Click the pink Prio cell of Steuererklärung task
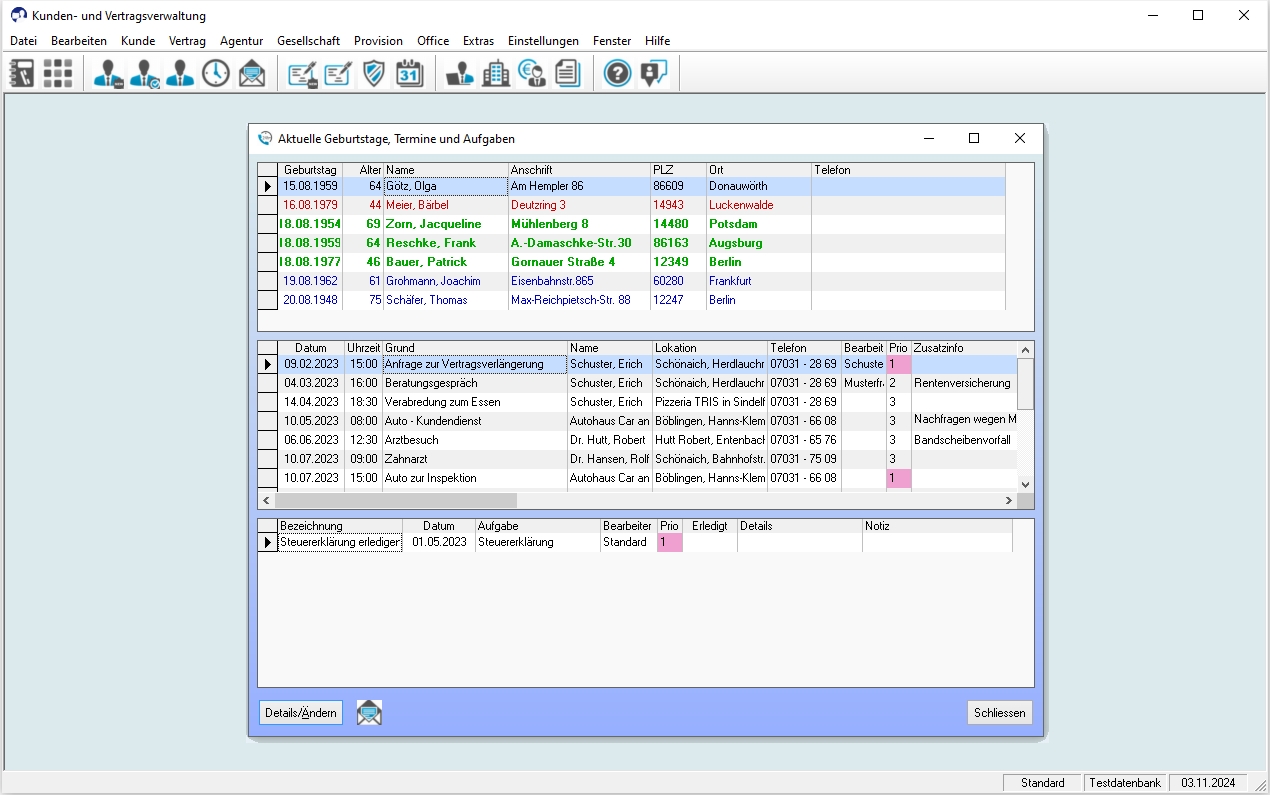The width and height of the screenshot is (1270, 795). pyautogui.click(x=670, y=542)
